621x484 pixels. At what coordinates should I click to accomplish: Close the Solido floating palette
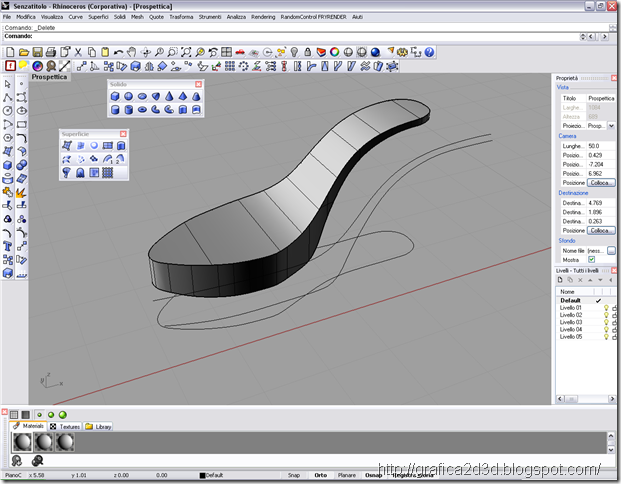(x=198, y=84)
